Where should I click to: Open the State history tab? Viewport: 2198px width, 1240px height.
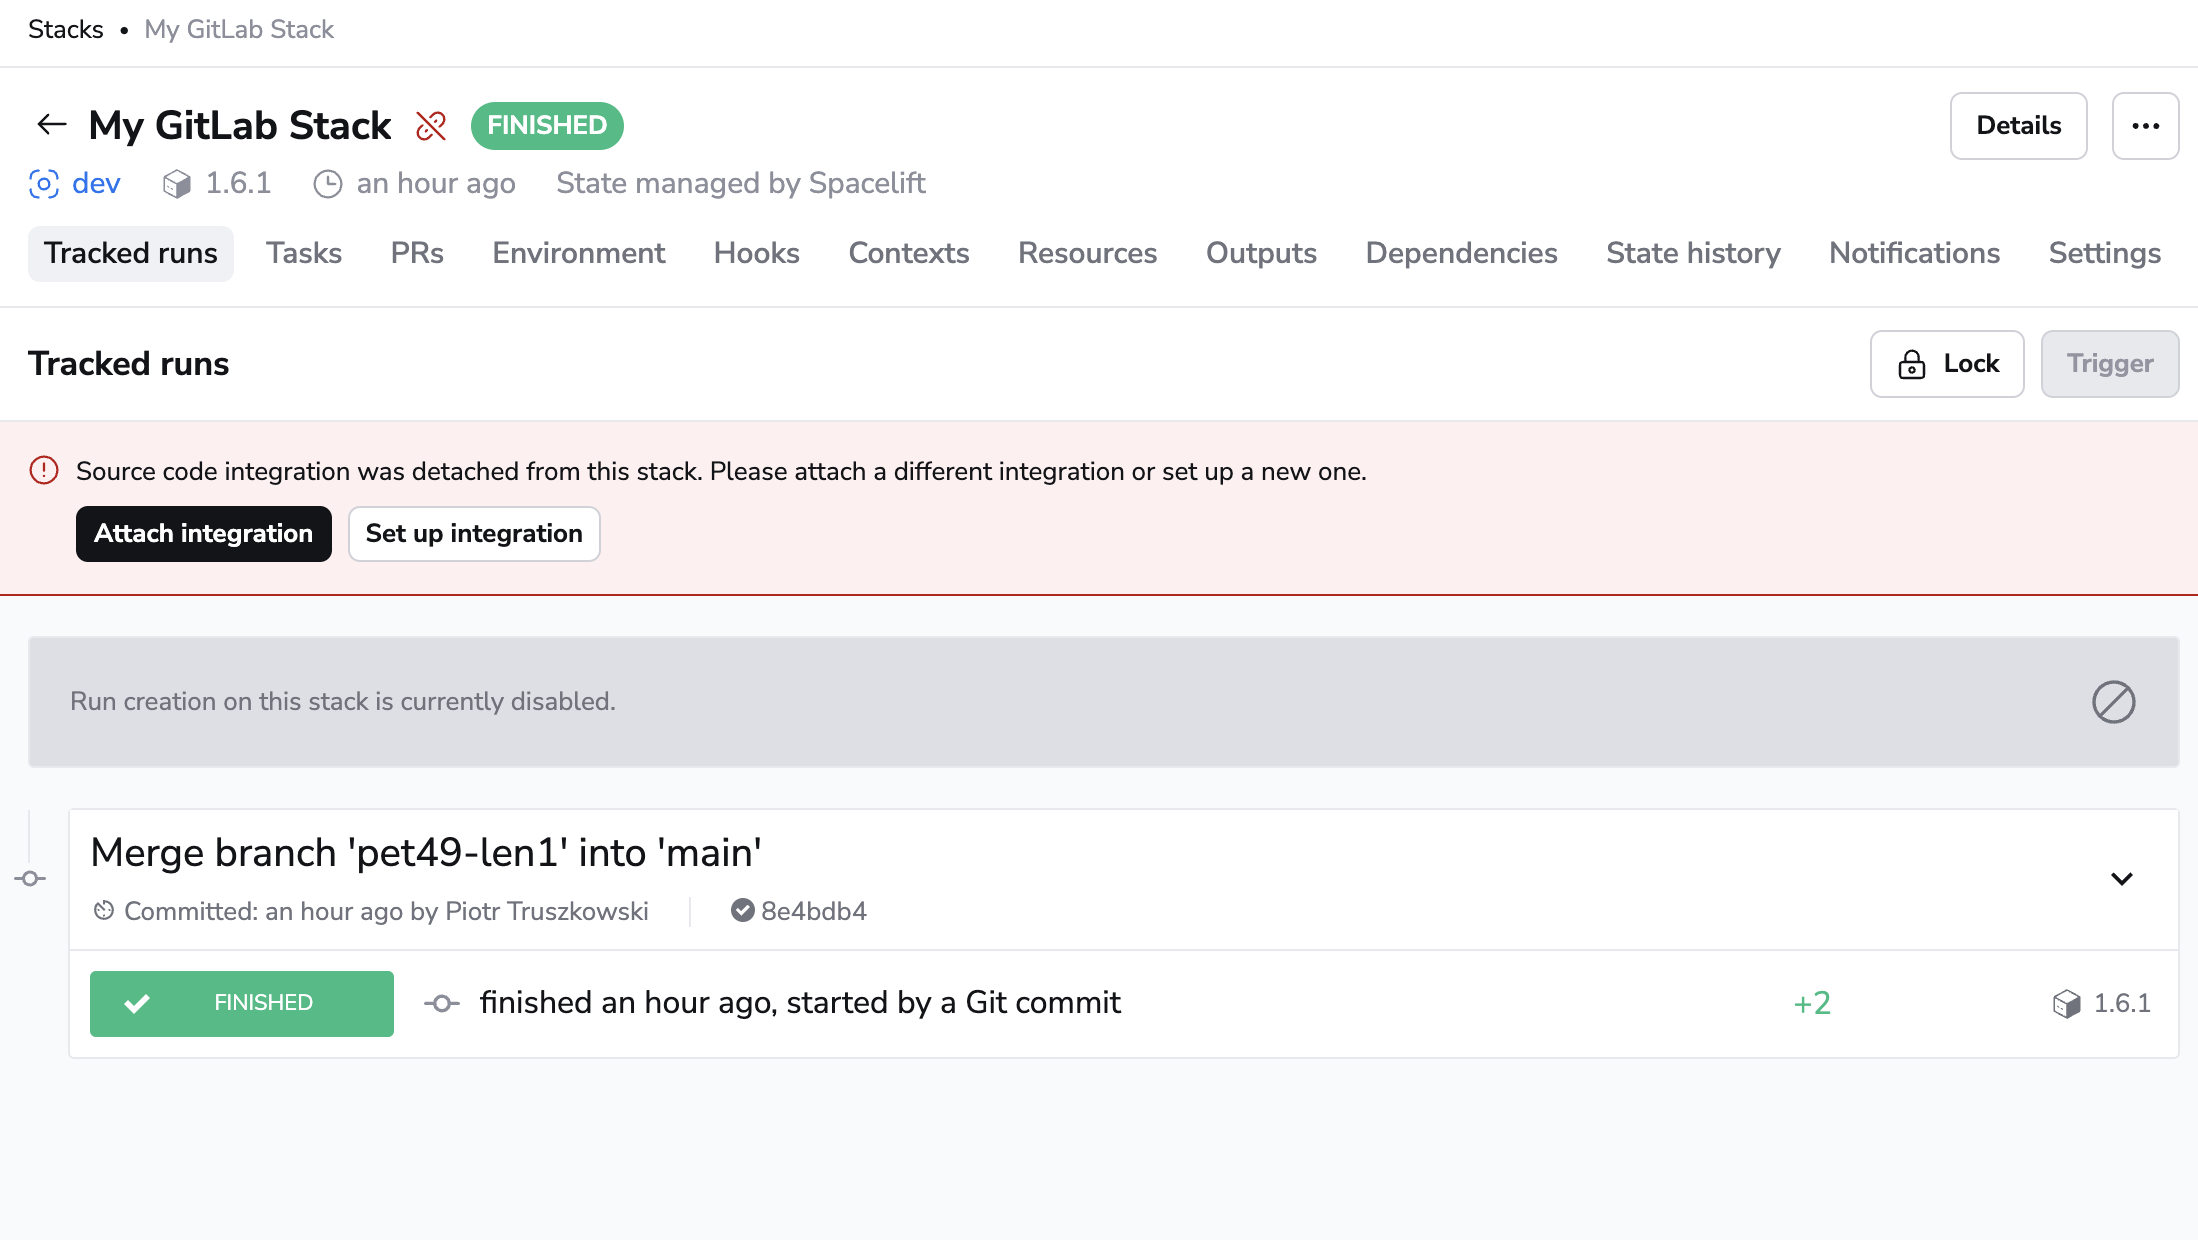point(1693,253)
